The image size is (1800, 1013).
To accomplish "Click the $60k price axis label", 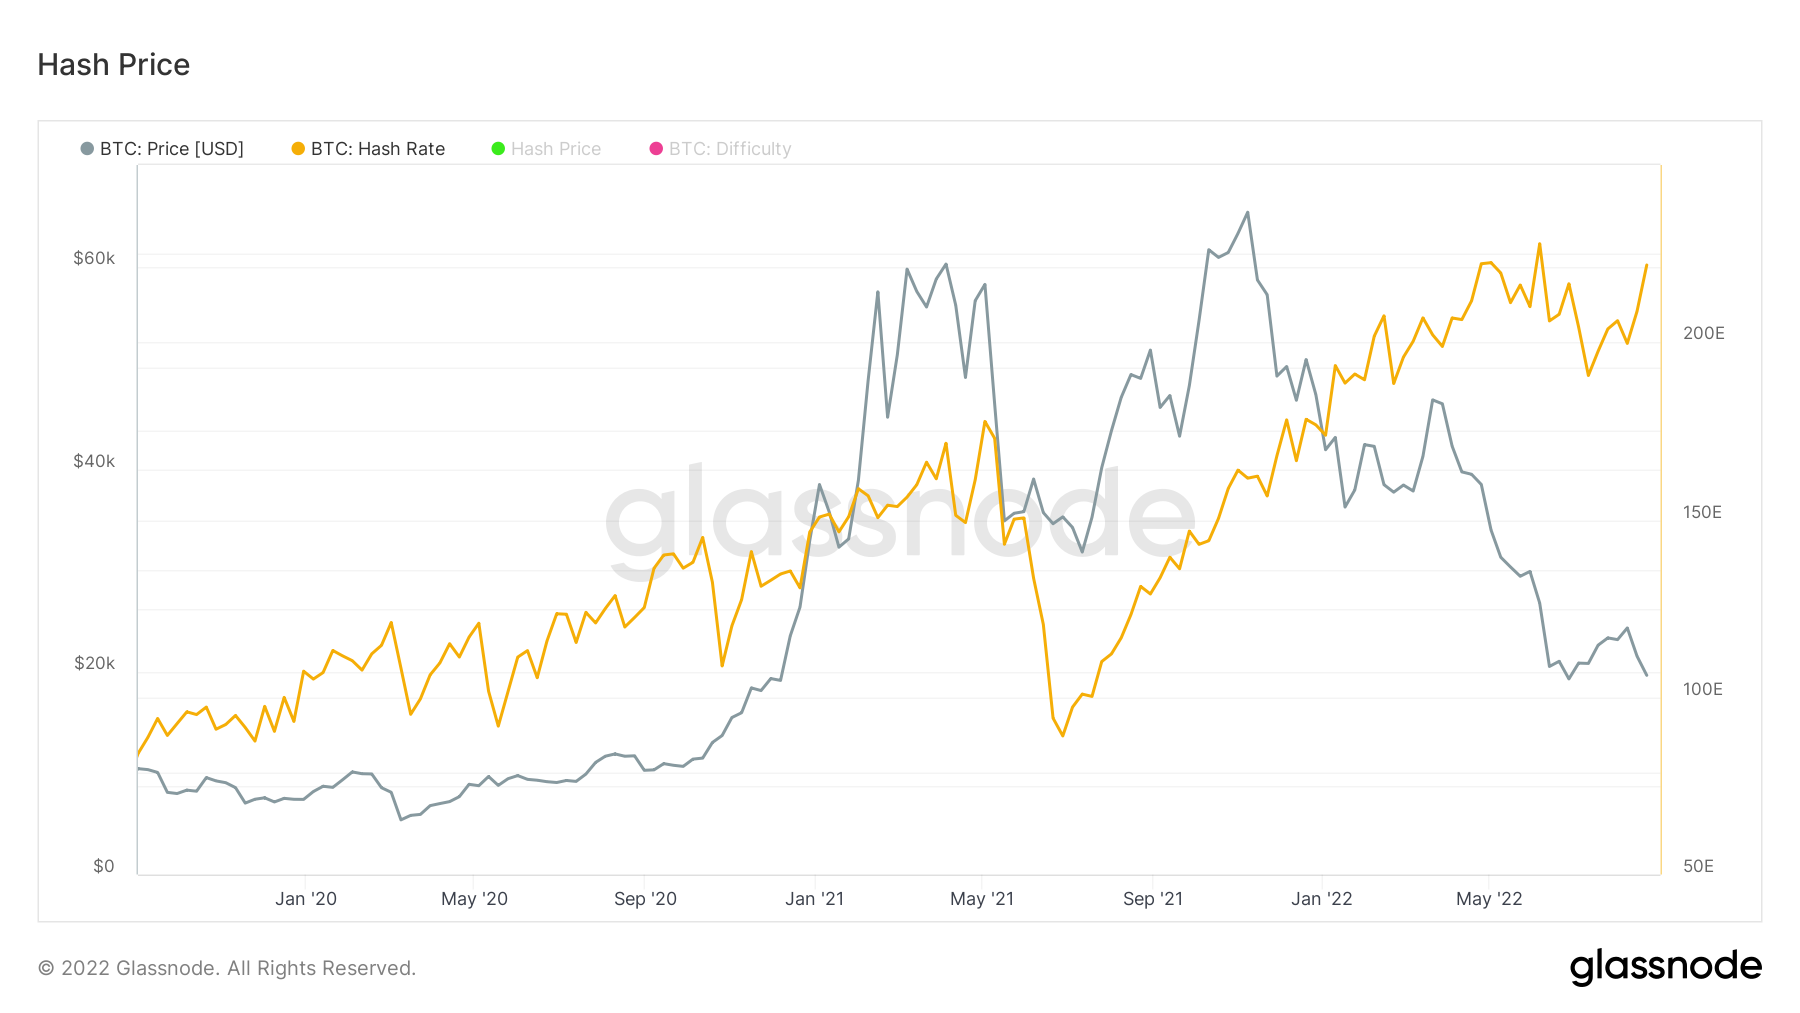I will [94, 258].
